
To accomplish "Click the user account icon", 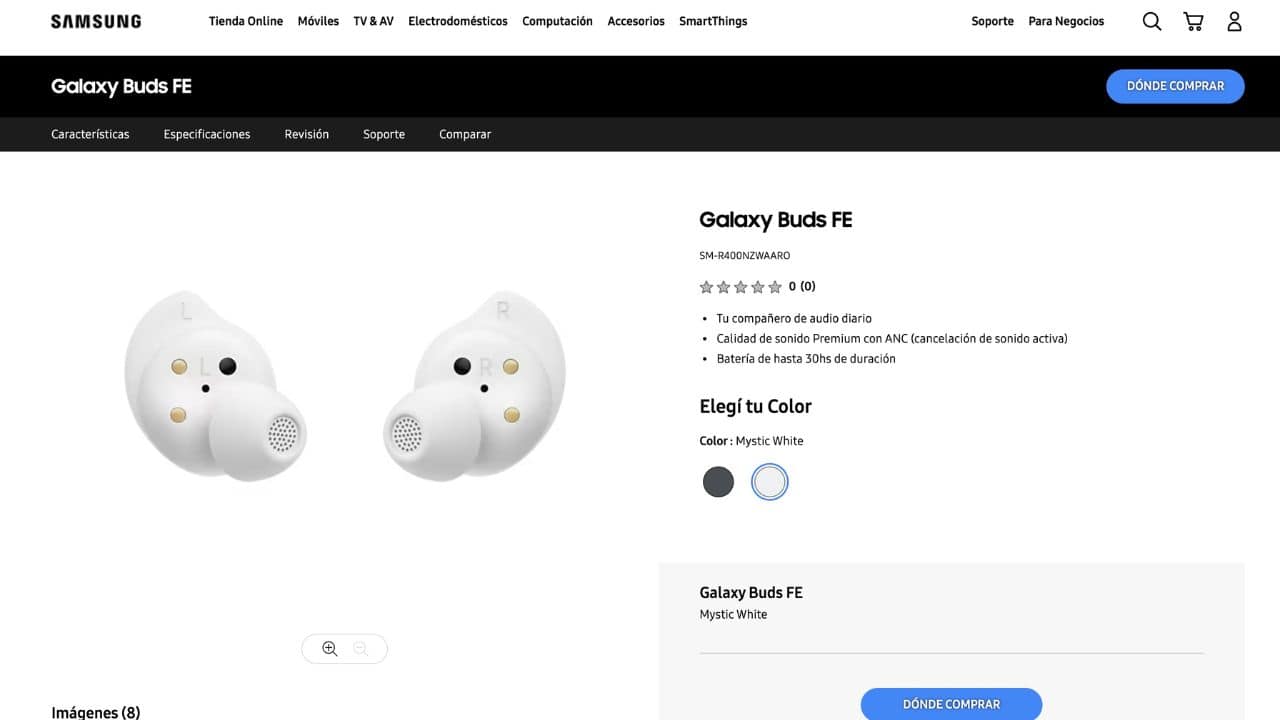I will pos(1234,21).
